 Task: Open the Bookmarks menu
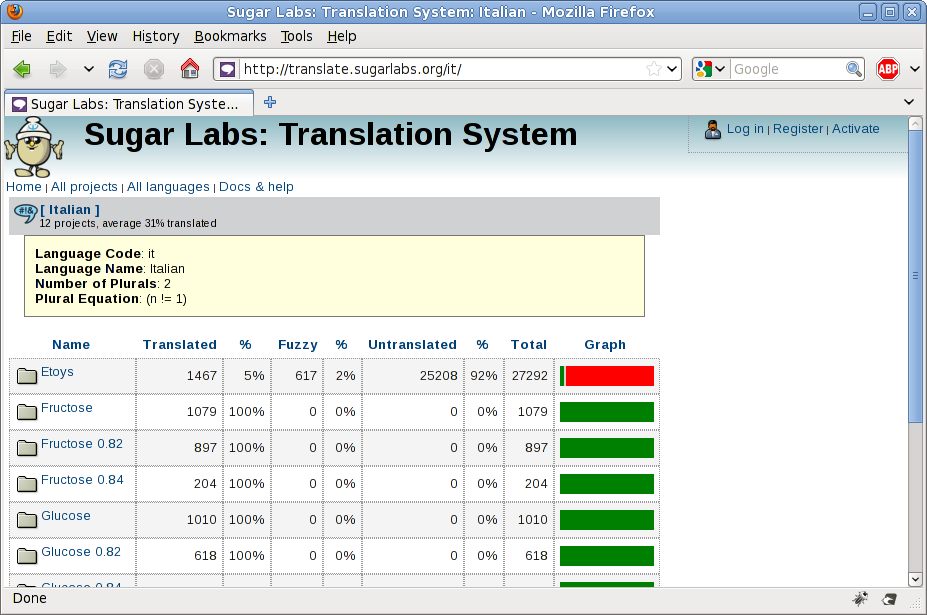tap(230, 36)
